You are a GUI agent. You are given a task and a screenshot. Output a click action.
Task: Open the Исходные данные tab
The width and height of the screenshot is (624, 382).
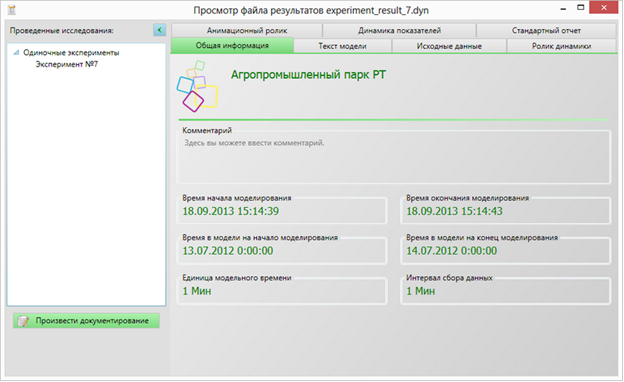click(x=449, y=46)
